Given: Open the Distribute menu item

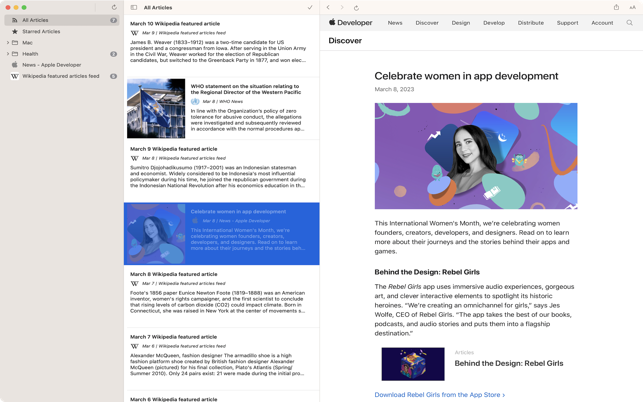Looking at the screenshot, I should coord(531,23).
